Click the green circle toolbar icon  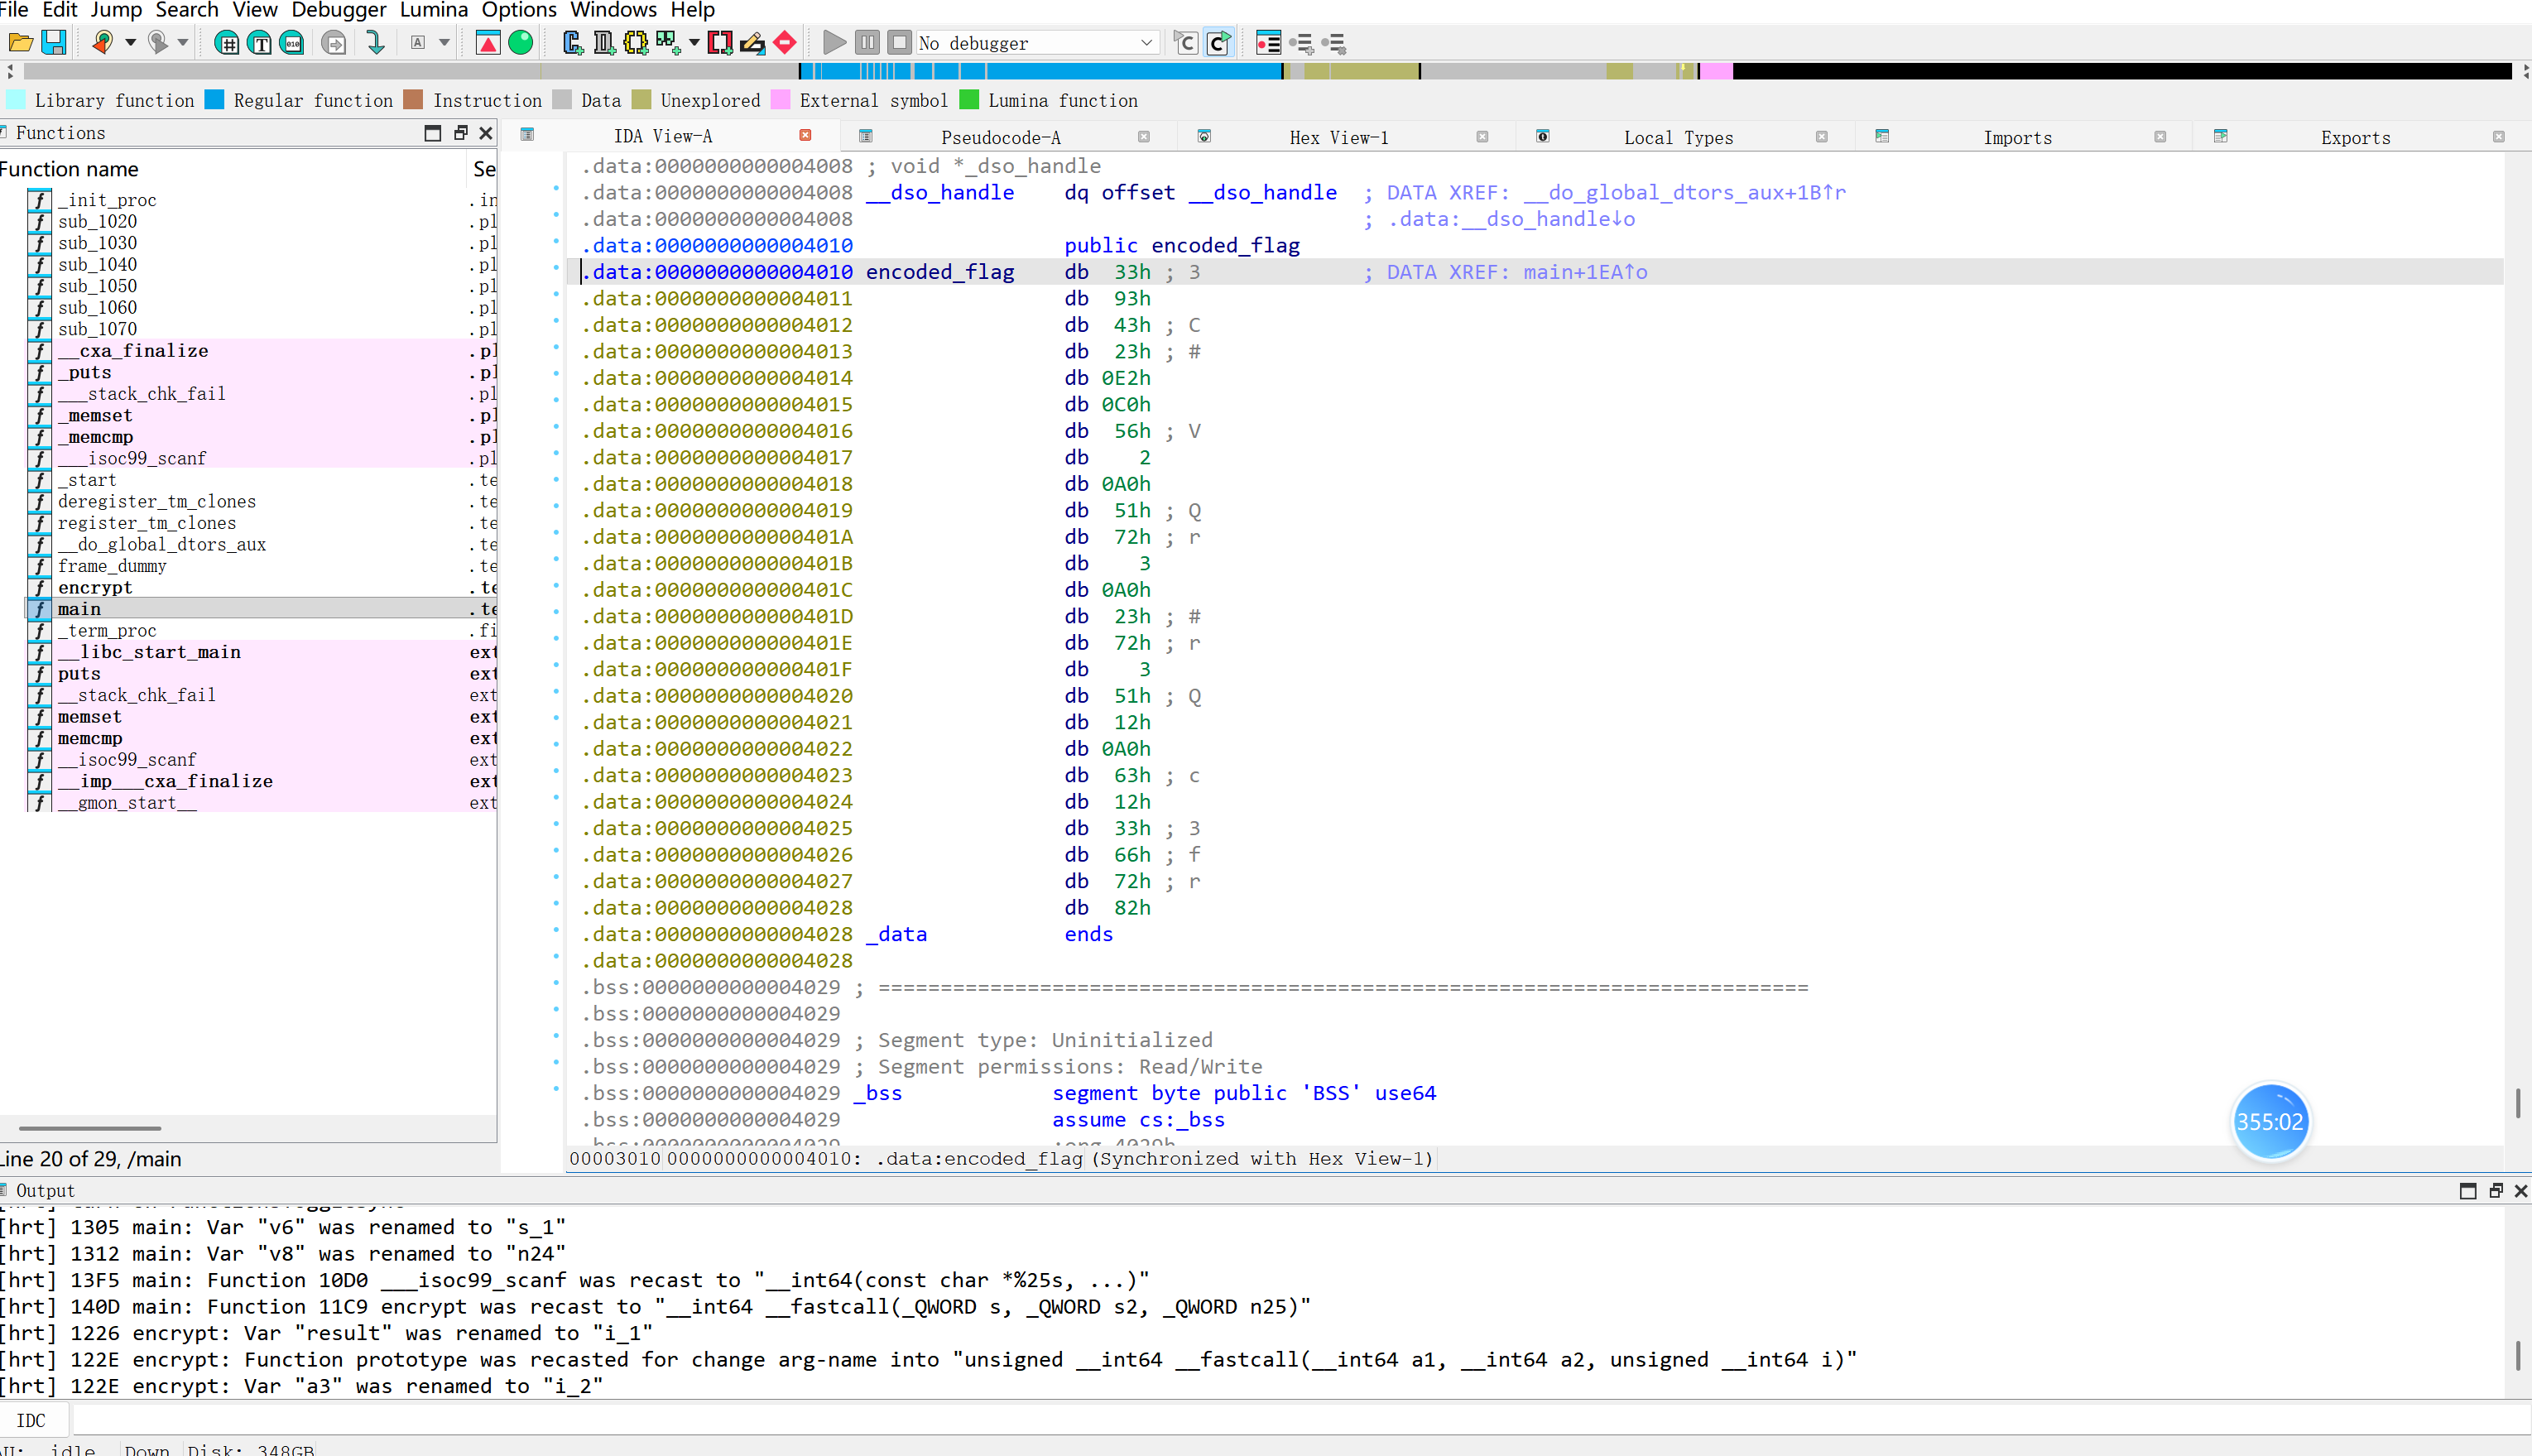click(521, 43)
